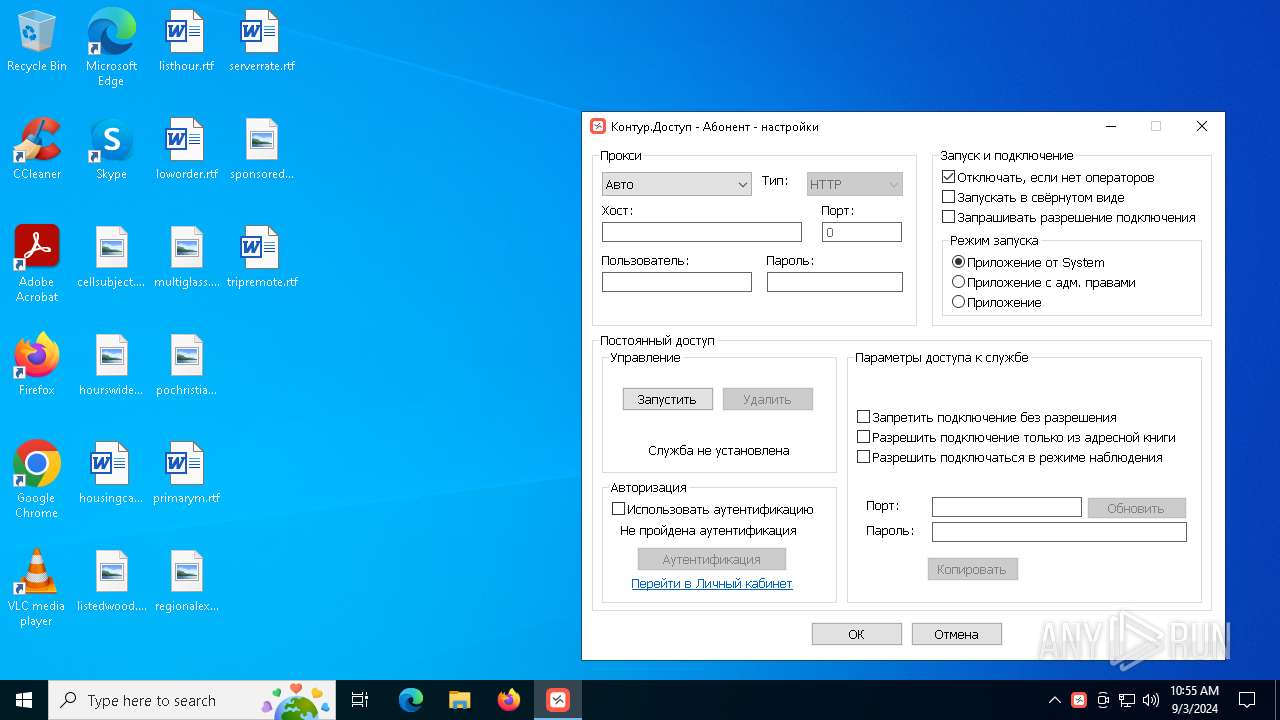Focus the proxy 'Хост' input field
Image resolution: width=1280 pixels, height=720 pixels.
tap(702, 232)
